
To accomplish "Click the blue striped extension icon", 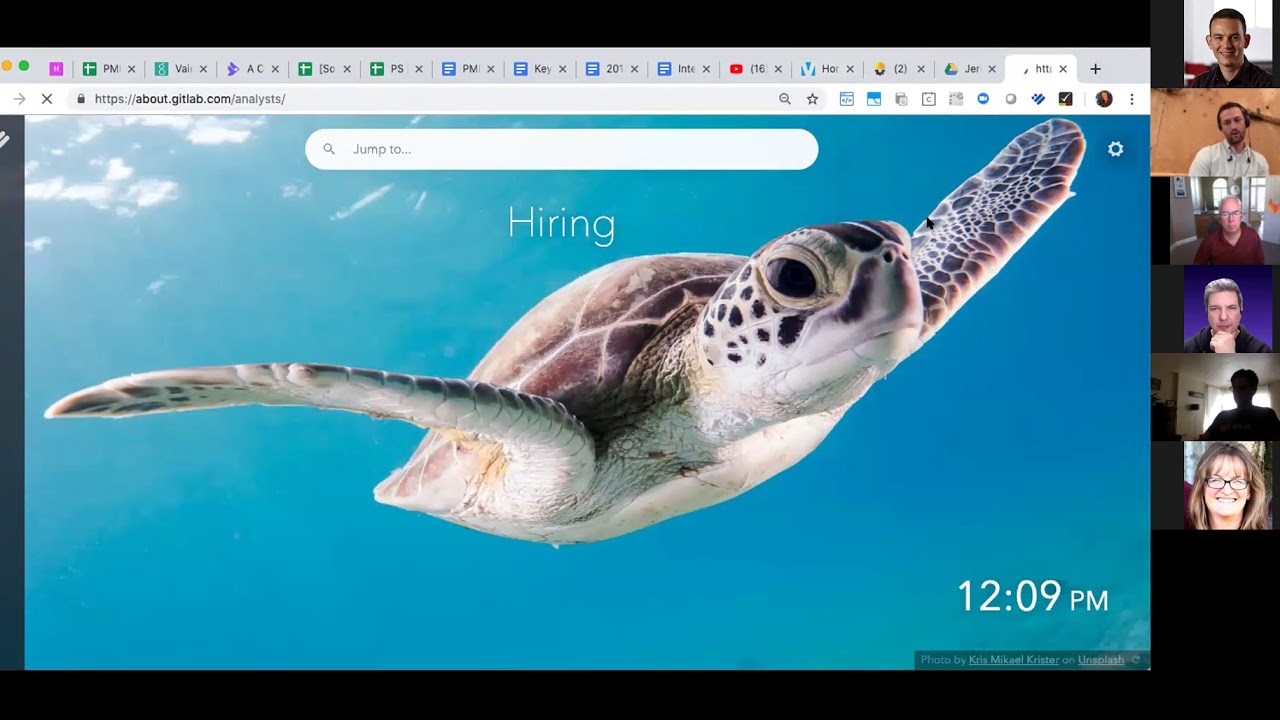I will (x=1038, y=99).
